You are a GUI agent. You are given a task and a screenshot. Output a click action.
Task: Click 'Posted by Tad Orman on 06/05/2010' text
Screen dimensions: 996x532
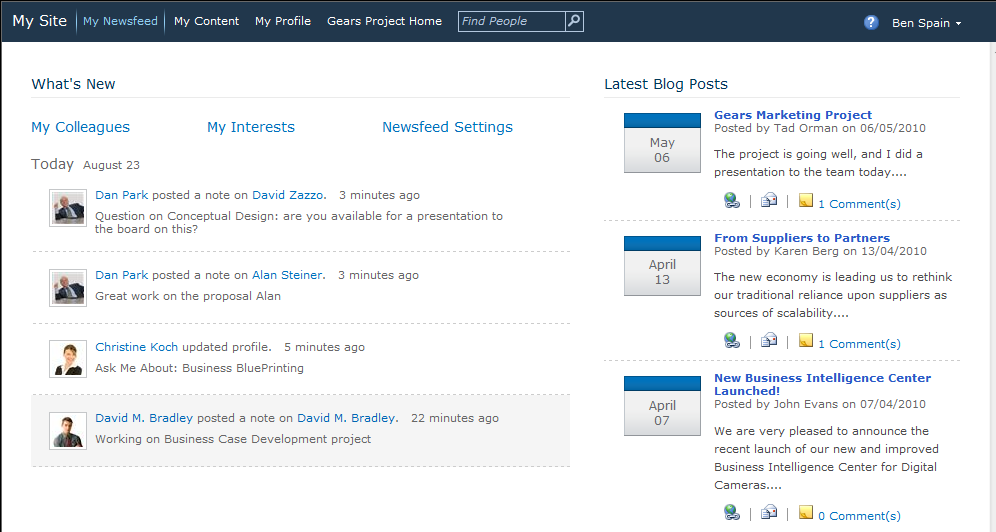(x=819, y=128)
